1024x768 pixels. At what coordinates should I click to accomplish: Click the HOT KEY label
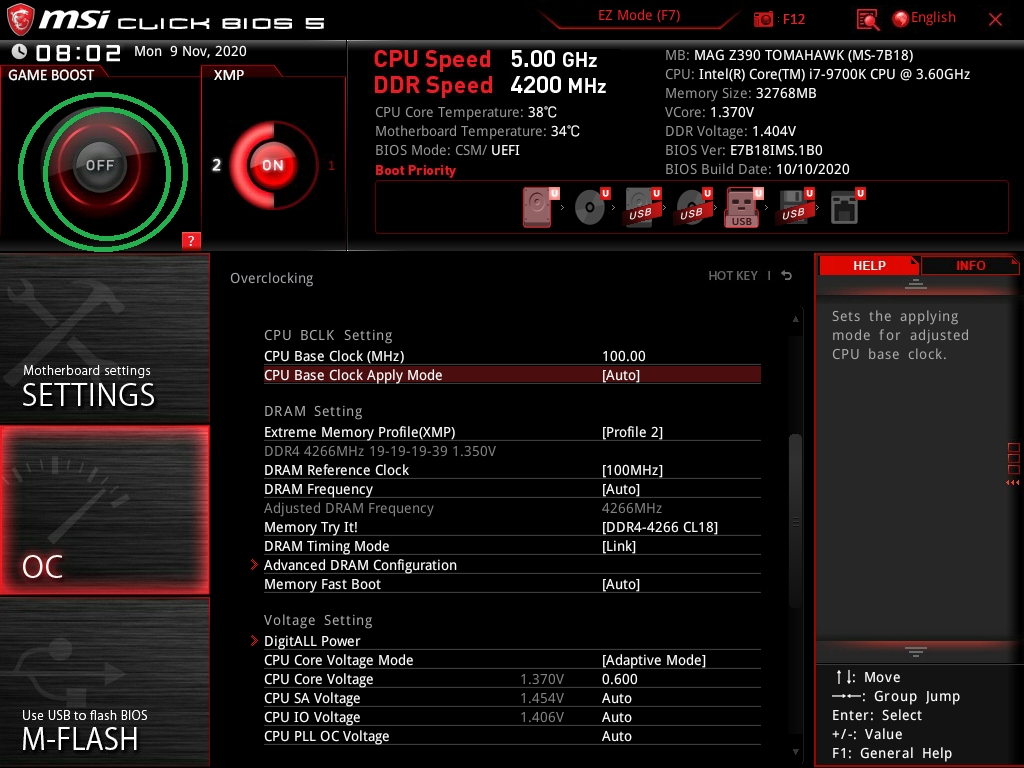pos(733,276)
